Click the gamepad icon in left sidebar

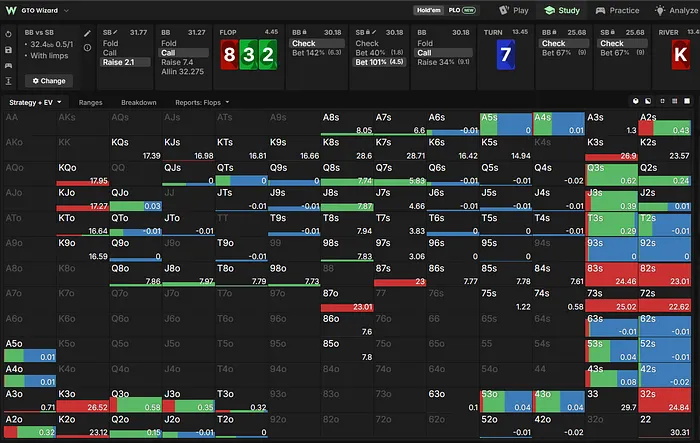coord(8,65)
